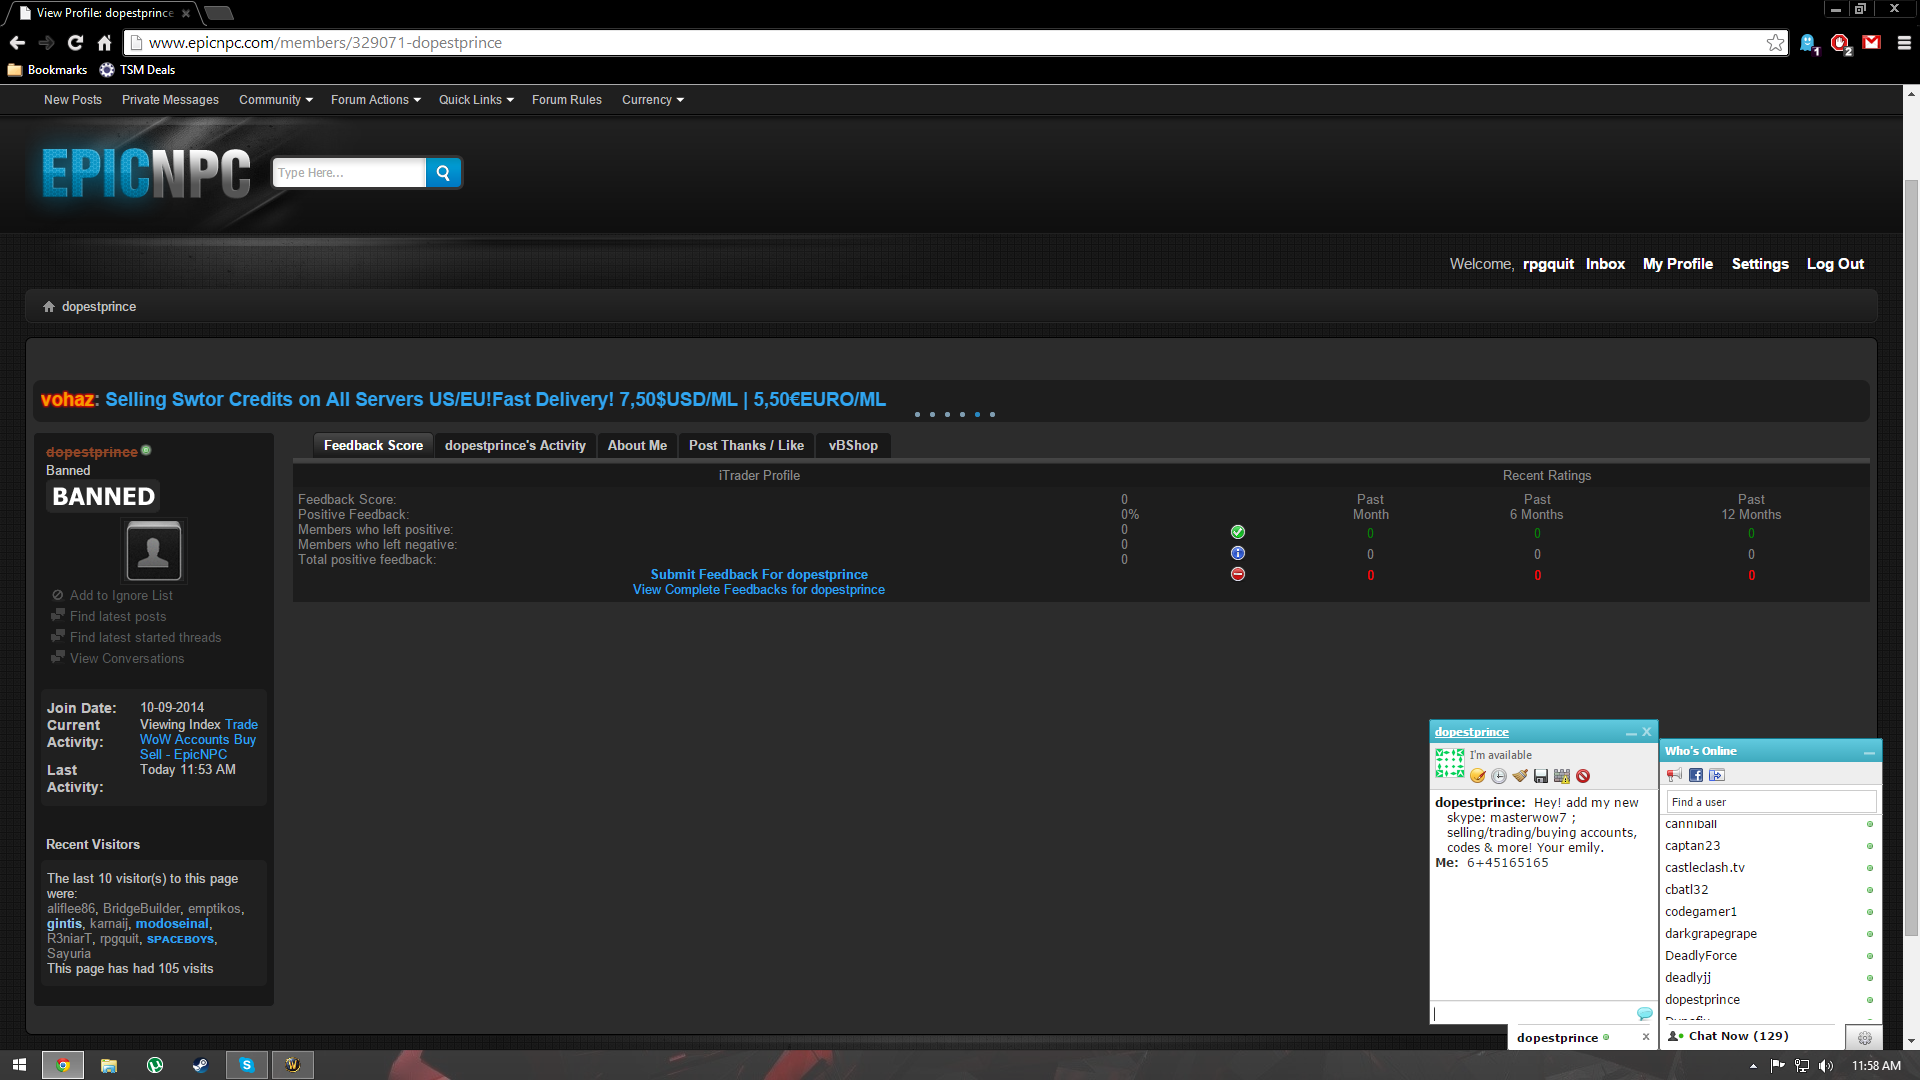Open Skype from the taskbar

tap(247, 1065)
